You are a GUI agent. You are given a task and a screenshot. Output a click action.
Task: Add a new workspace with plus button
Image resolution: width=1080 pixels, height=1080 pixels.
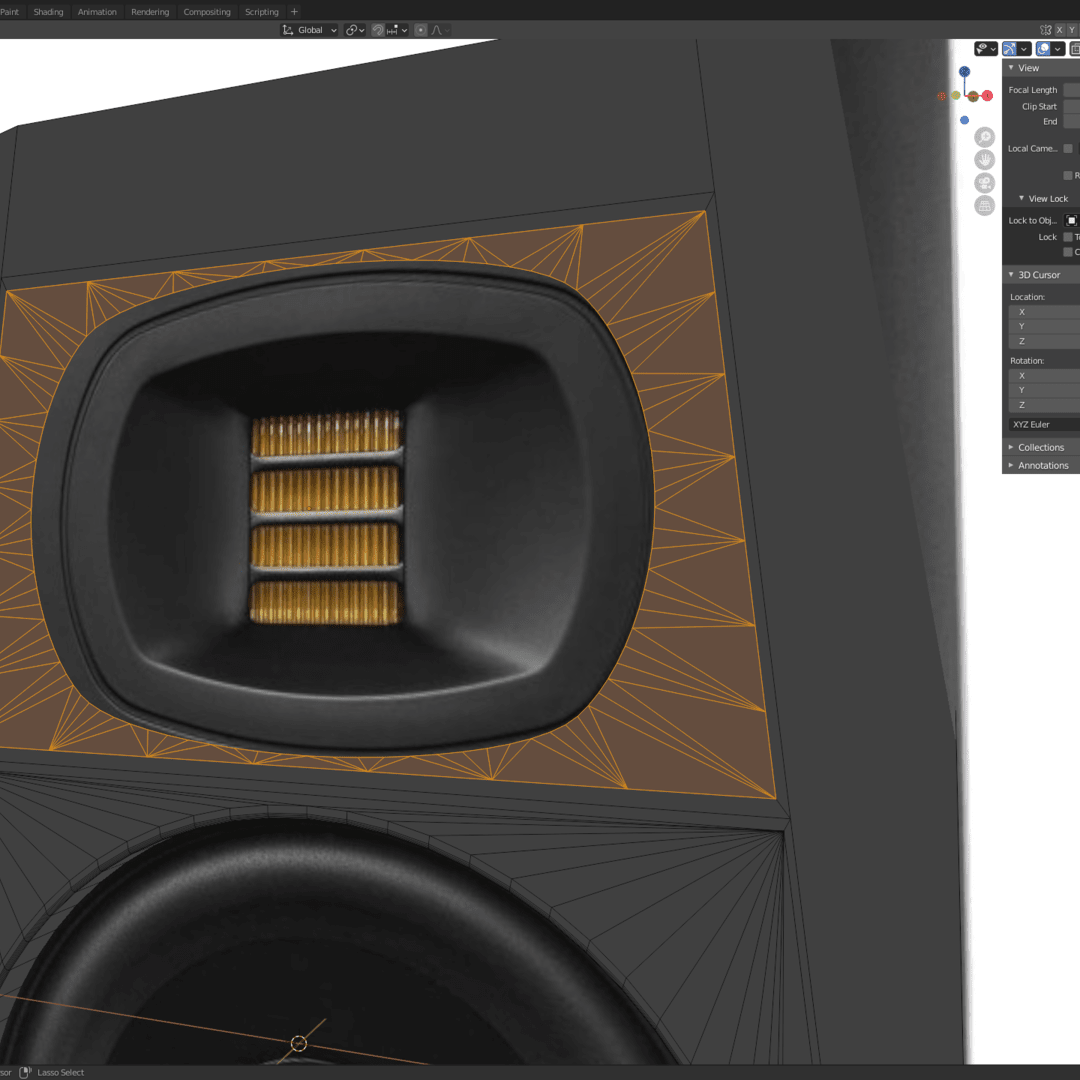pyautogui.click(x=294, y=12)
